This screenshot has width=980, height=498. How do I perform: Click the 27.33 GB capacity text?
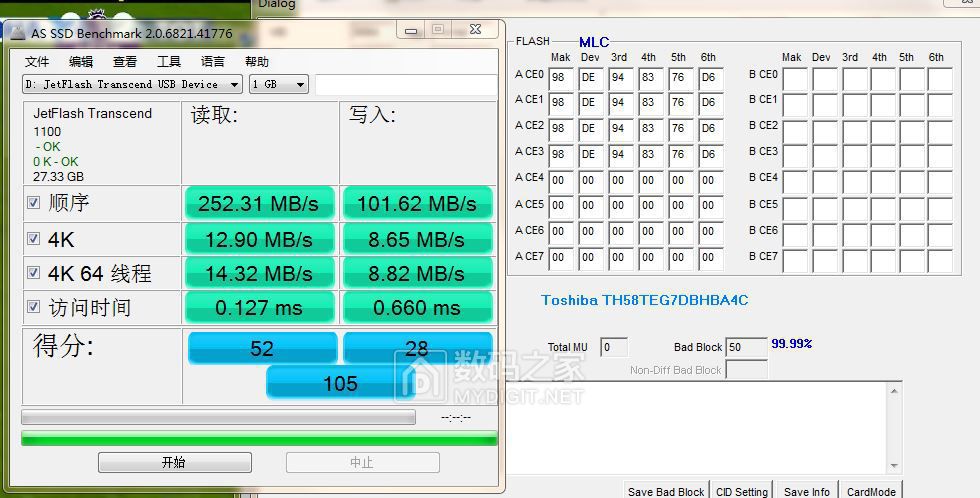click(58, 177)
